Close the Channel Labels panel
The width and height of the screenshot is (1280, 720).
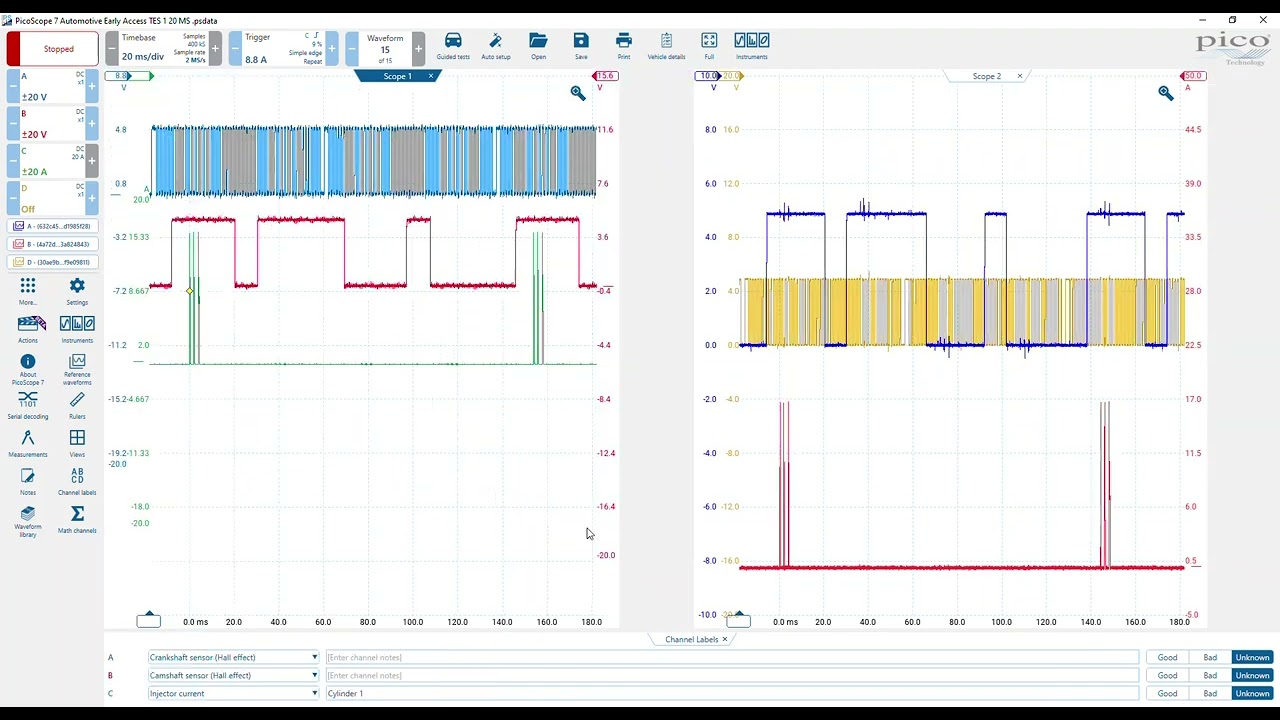pyautogui.click(x=726, y=639)
